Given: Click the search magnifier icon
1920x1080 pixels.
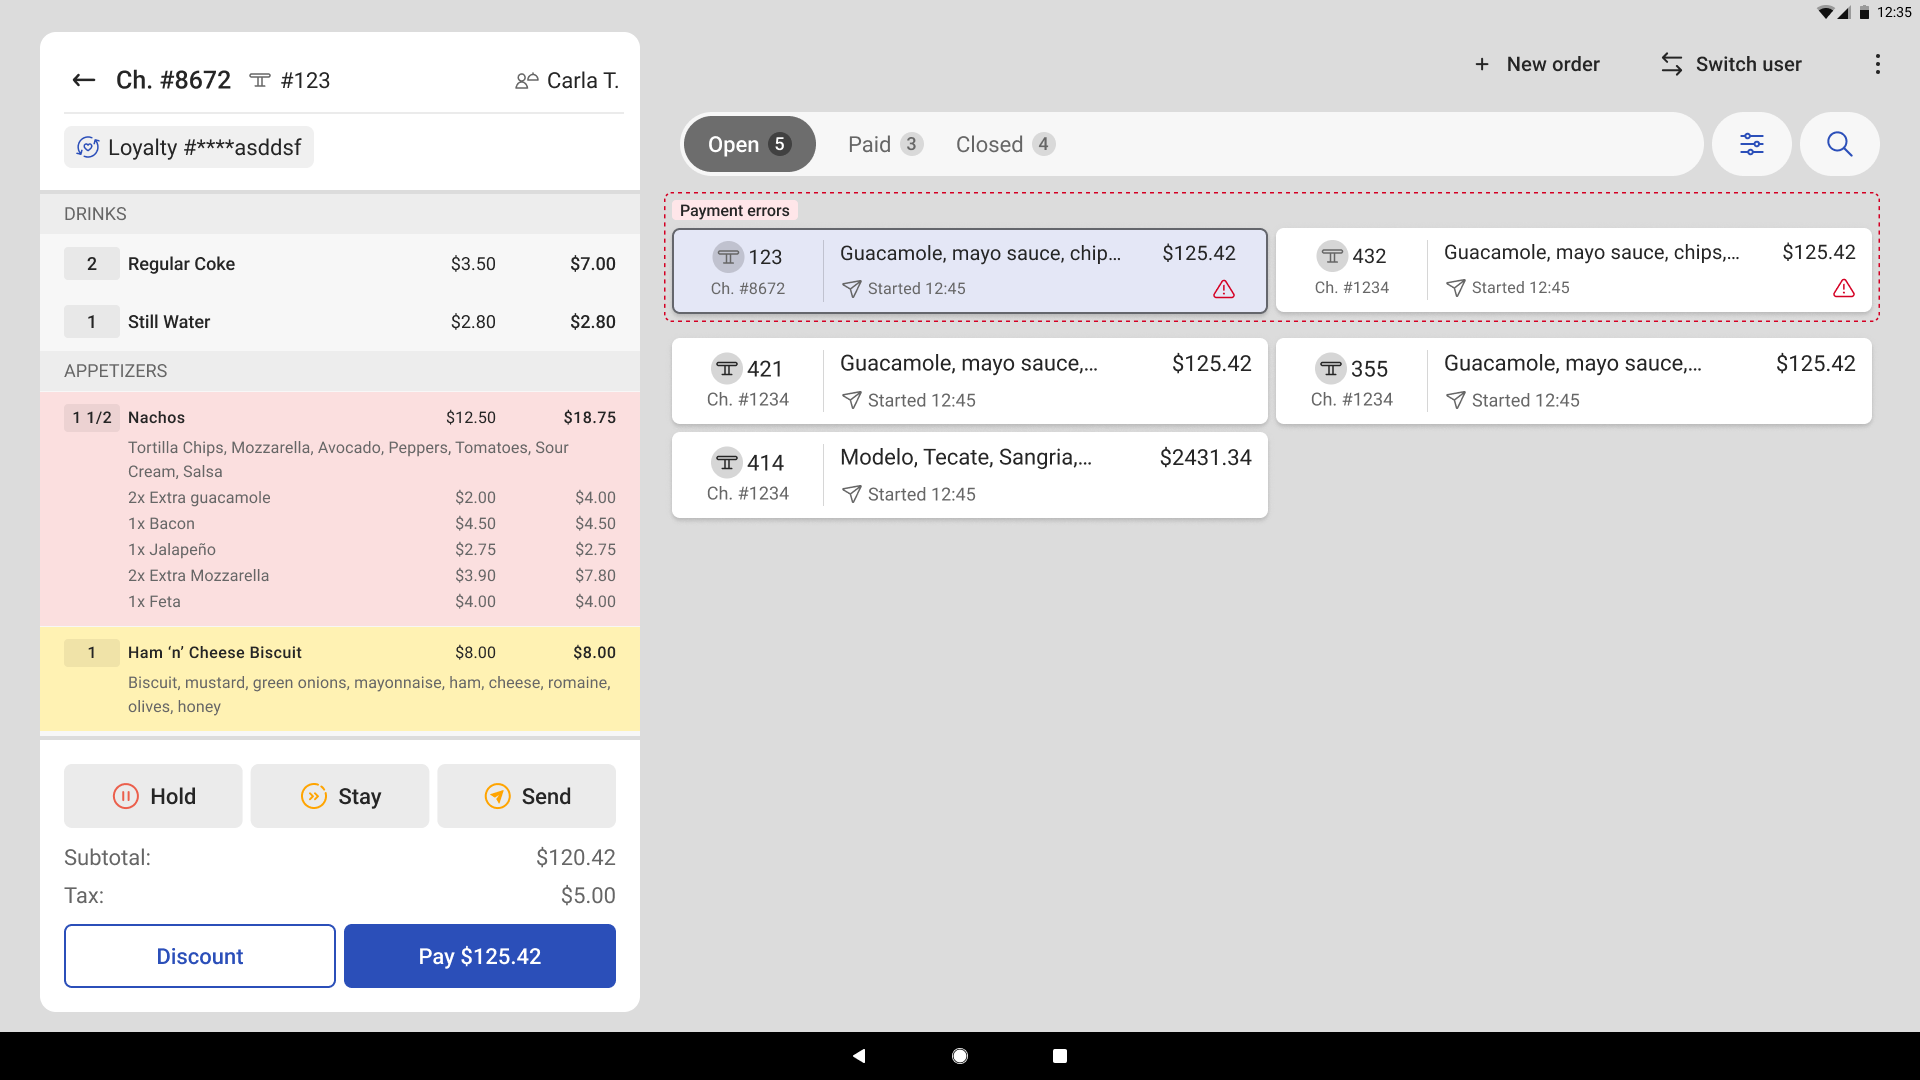Looking at the screenshot, I should click(1839, 144).
